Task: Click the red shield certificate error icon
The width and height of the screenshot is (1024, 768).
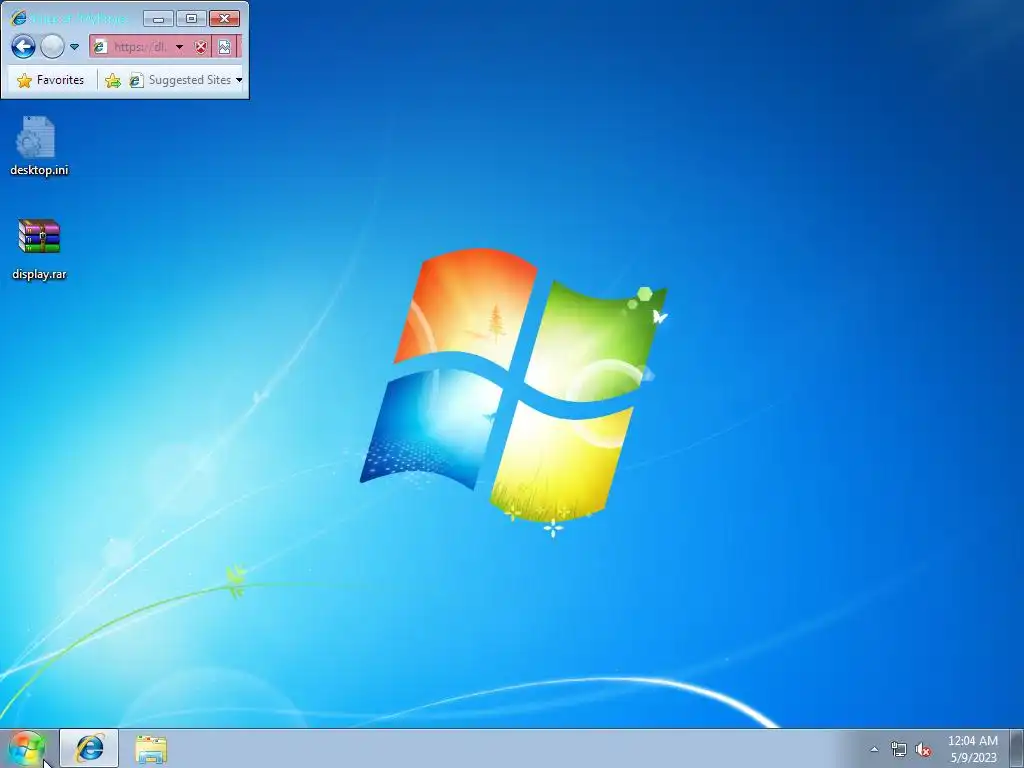Action: [201, 47]
